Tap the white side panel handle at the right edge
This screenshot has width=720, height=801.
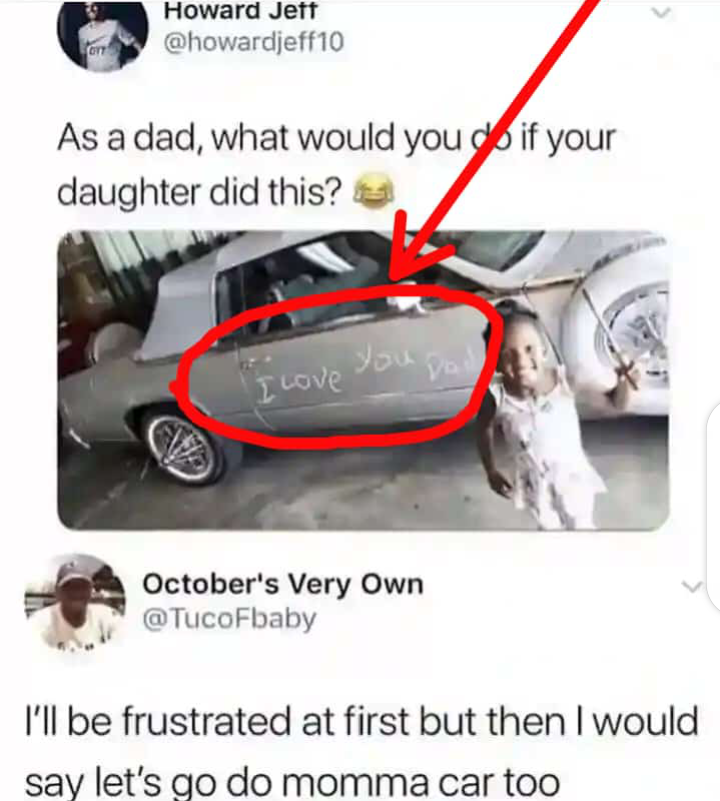[713, 506]
